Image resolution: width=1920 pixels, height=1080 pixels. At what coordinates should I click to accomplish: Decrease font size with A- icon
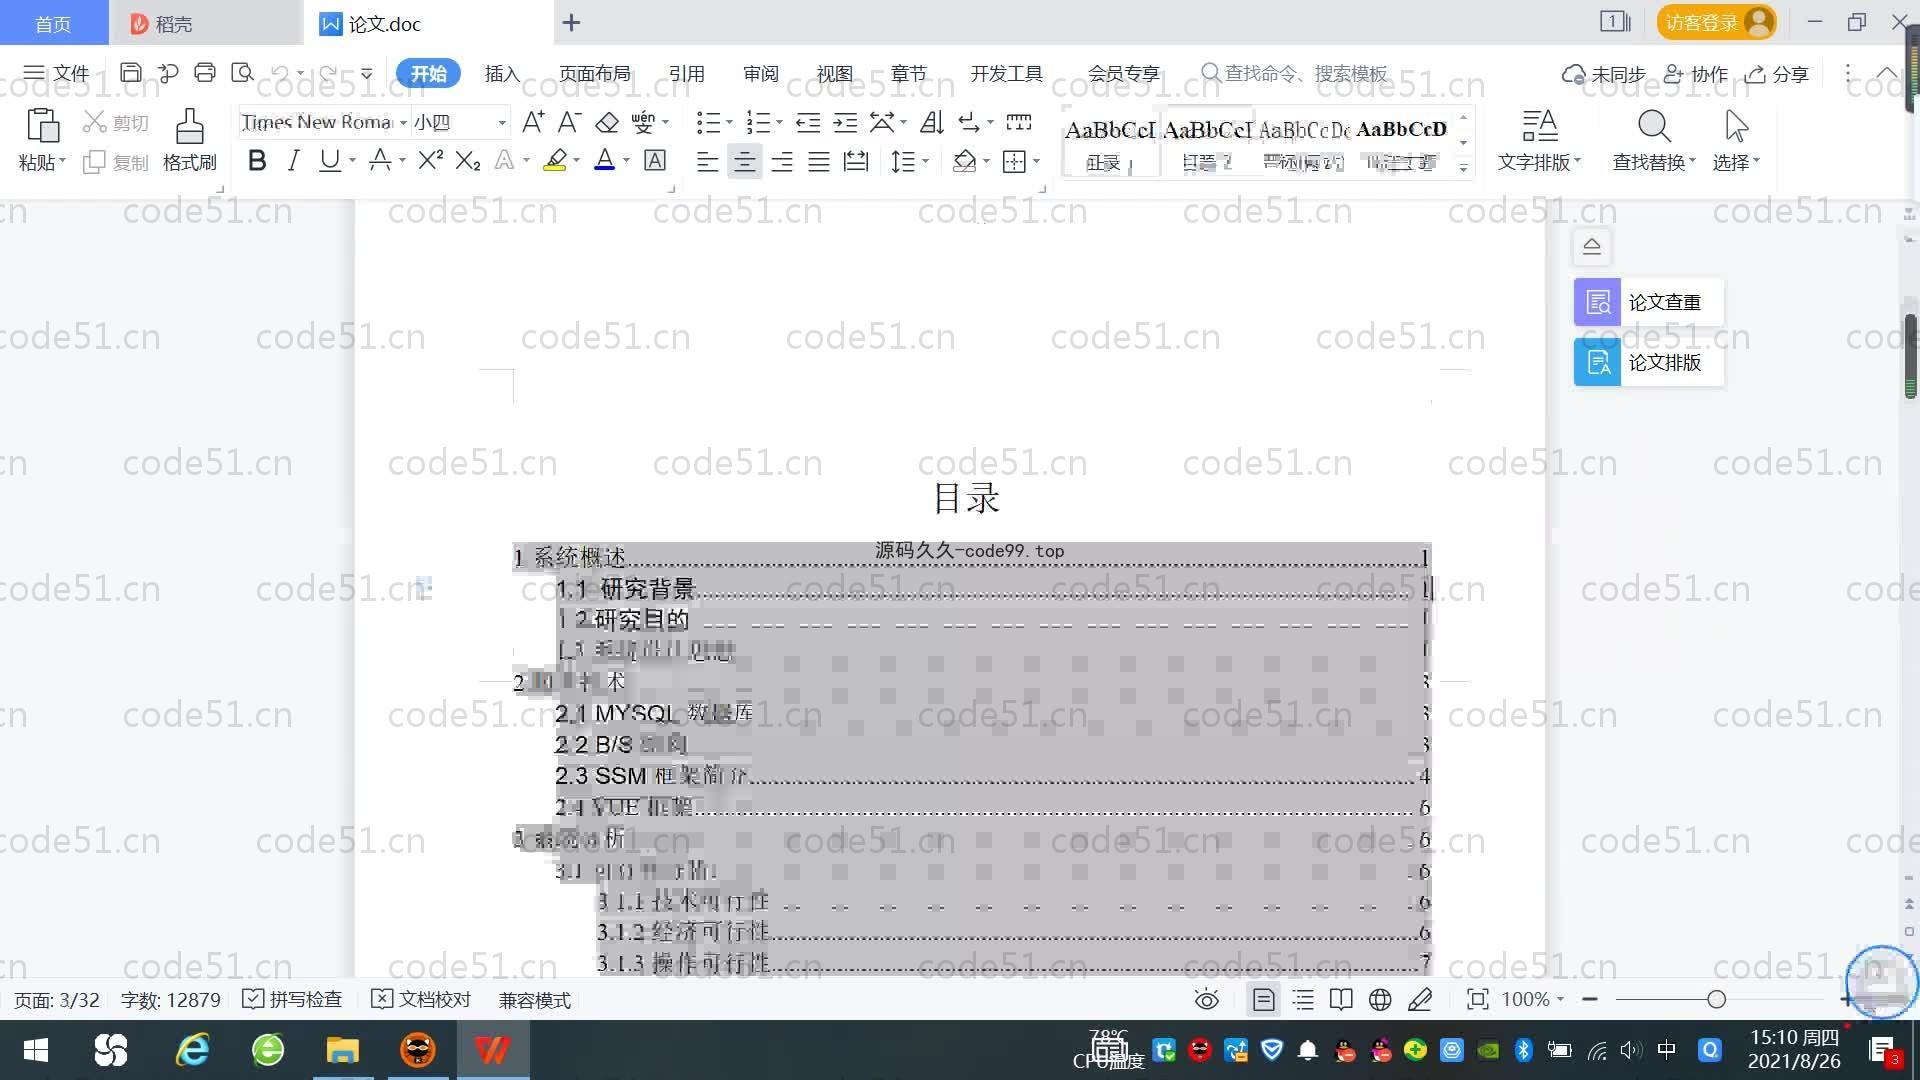click(570, 123)
